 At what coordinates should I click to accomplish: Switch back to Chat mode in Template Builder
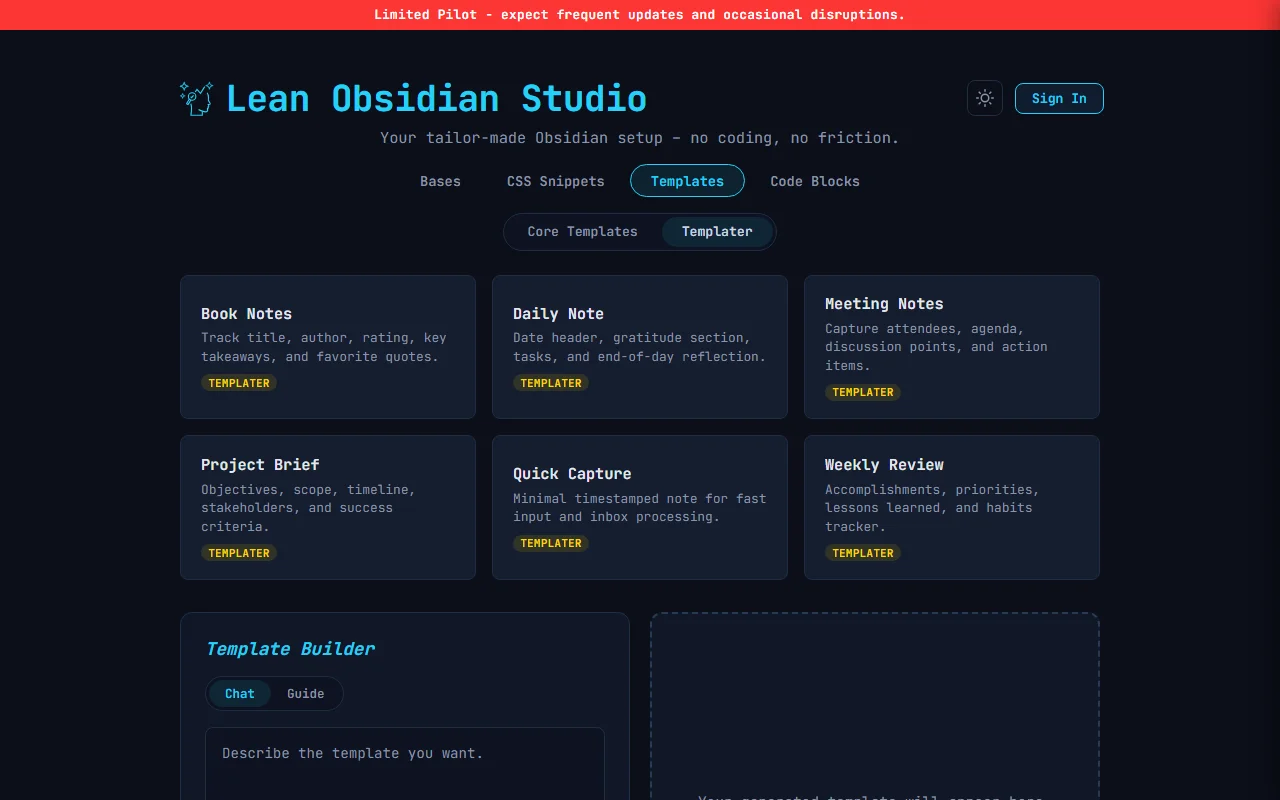point(240,693)
